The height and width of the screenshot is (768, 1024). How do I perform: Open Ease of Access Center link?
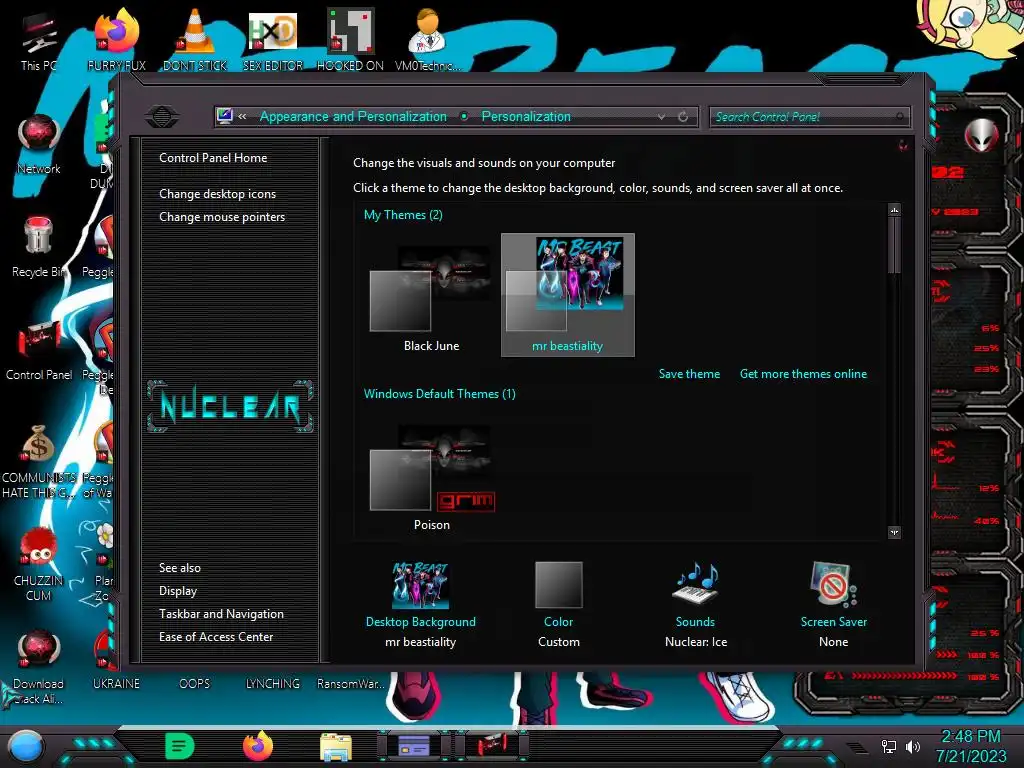[x=216, y=637]
